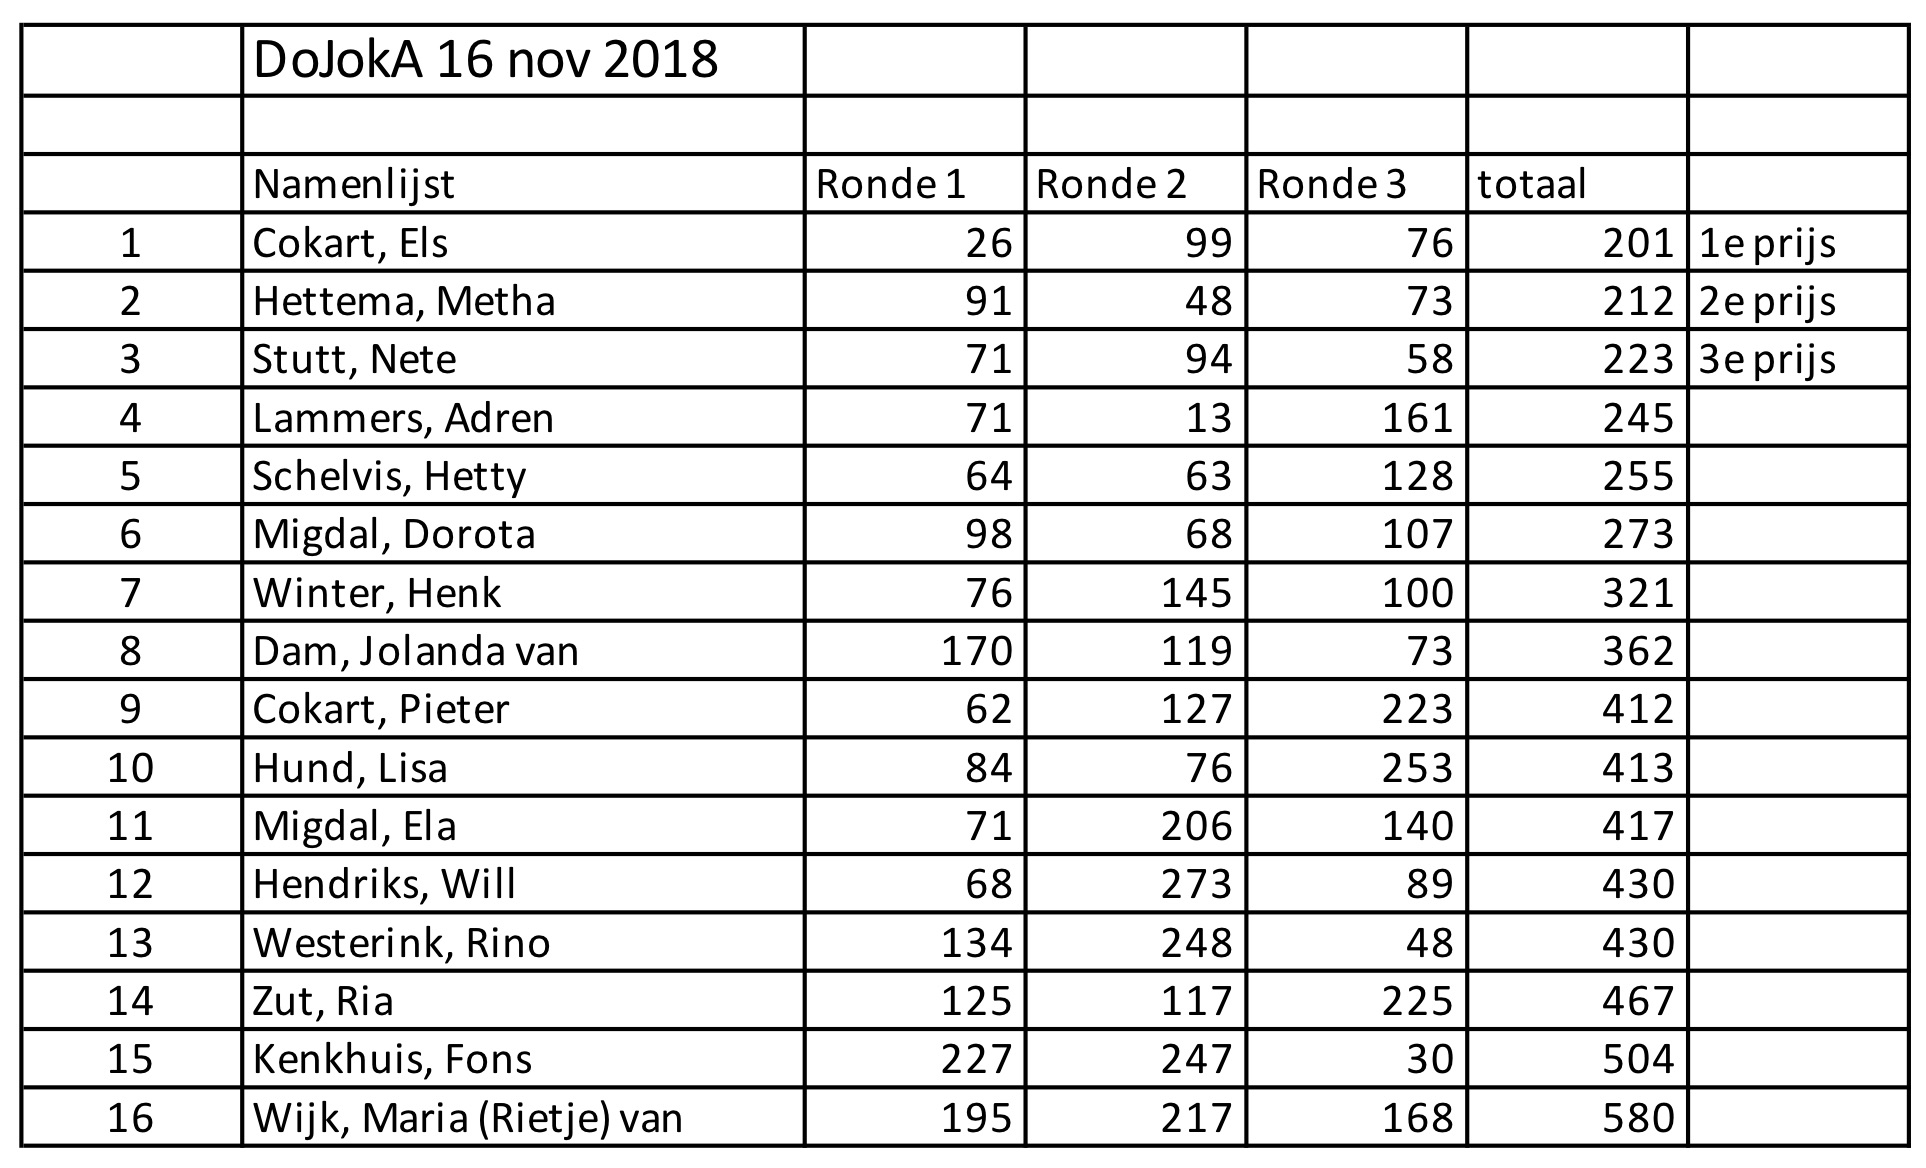Screen dimensions: 1926x1168
Task: Click the totaal column header
Action: pos(1578,183)
